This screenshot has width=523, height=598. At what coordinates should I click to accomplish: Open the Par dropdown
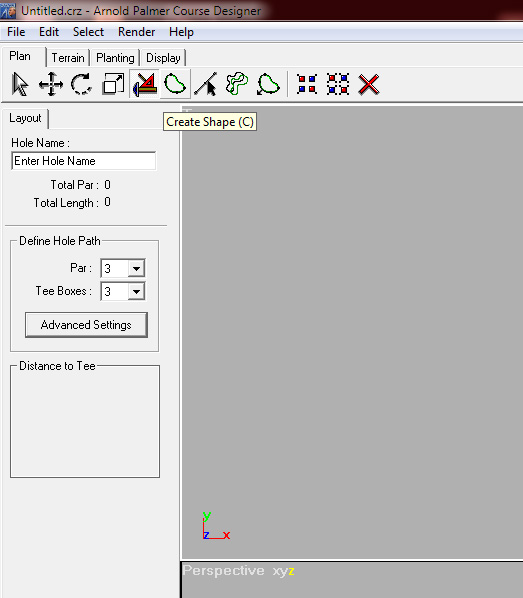pyautogui.click(x=136, y=268)
